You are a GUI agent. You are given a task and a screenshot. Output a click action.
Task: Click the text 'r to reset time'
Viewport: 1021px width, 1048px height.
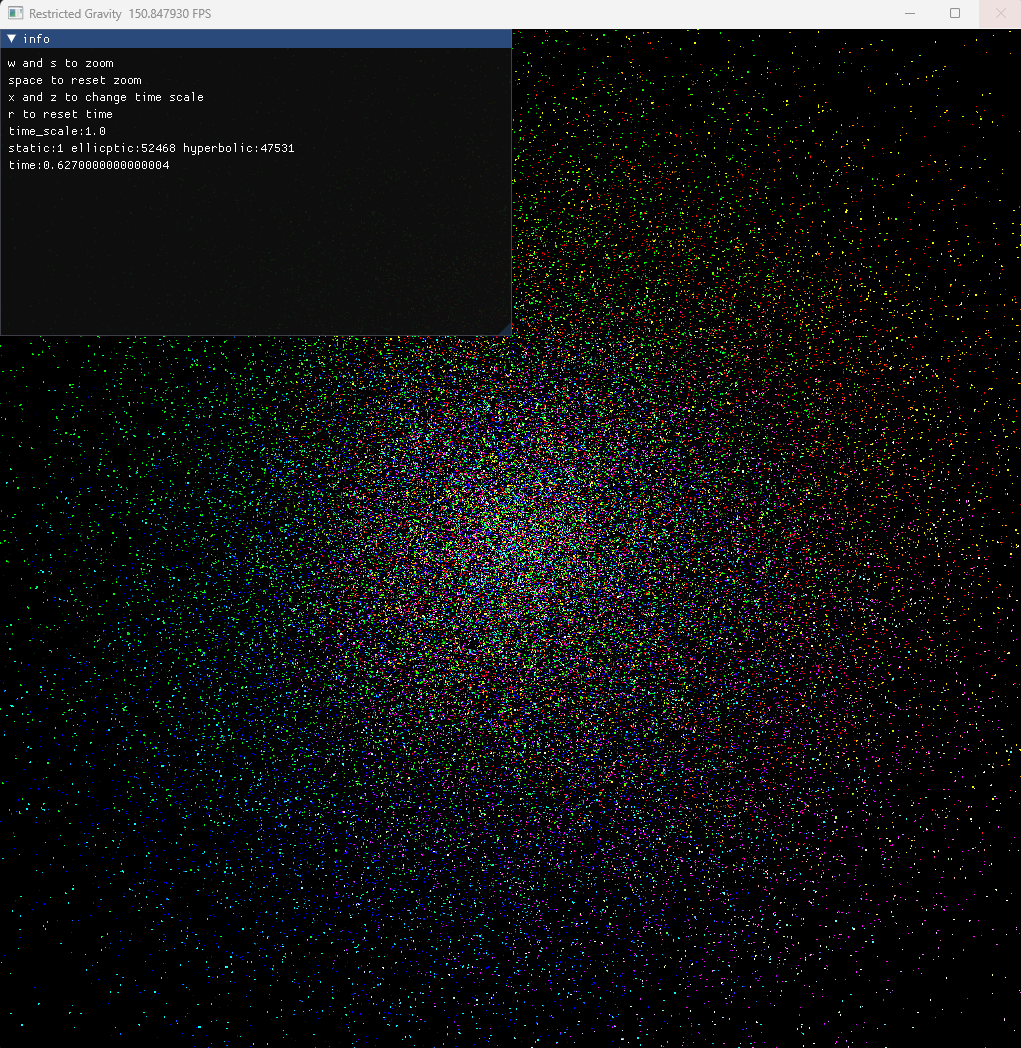coord(61,114)
